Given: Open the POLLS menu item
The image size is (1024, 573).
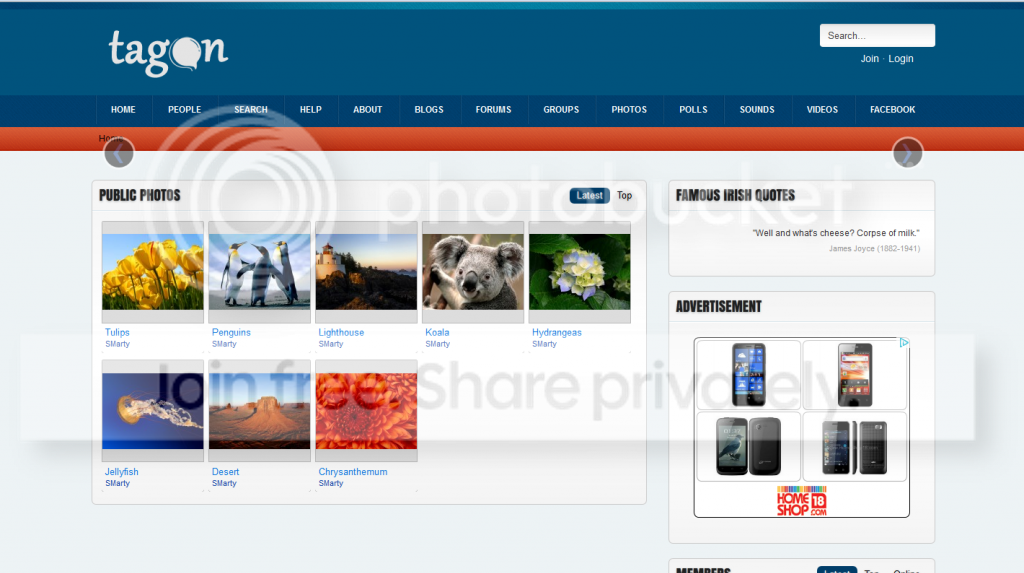Looking at the screenshot, I should coord(694,110).
